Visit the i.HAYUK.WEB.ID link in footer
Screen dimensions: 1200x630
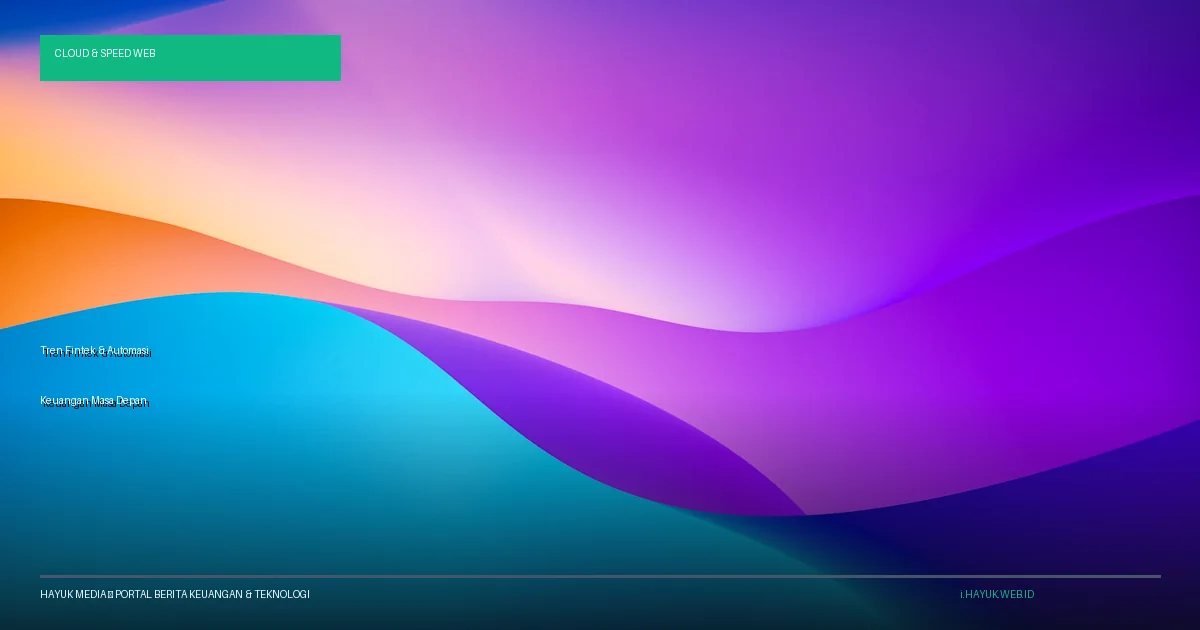pyautogui.click(x=997, y=594)
